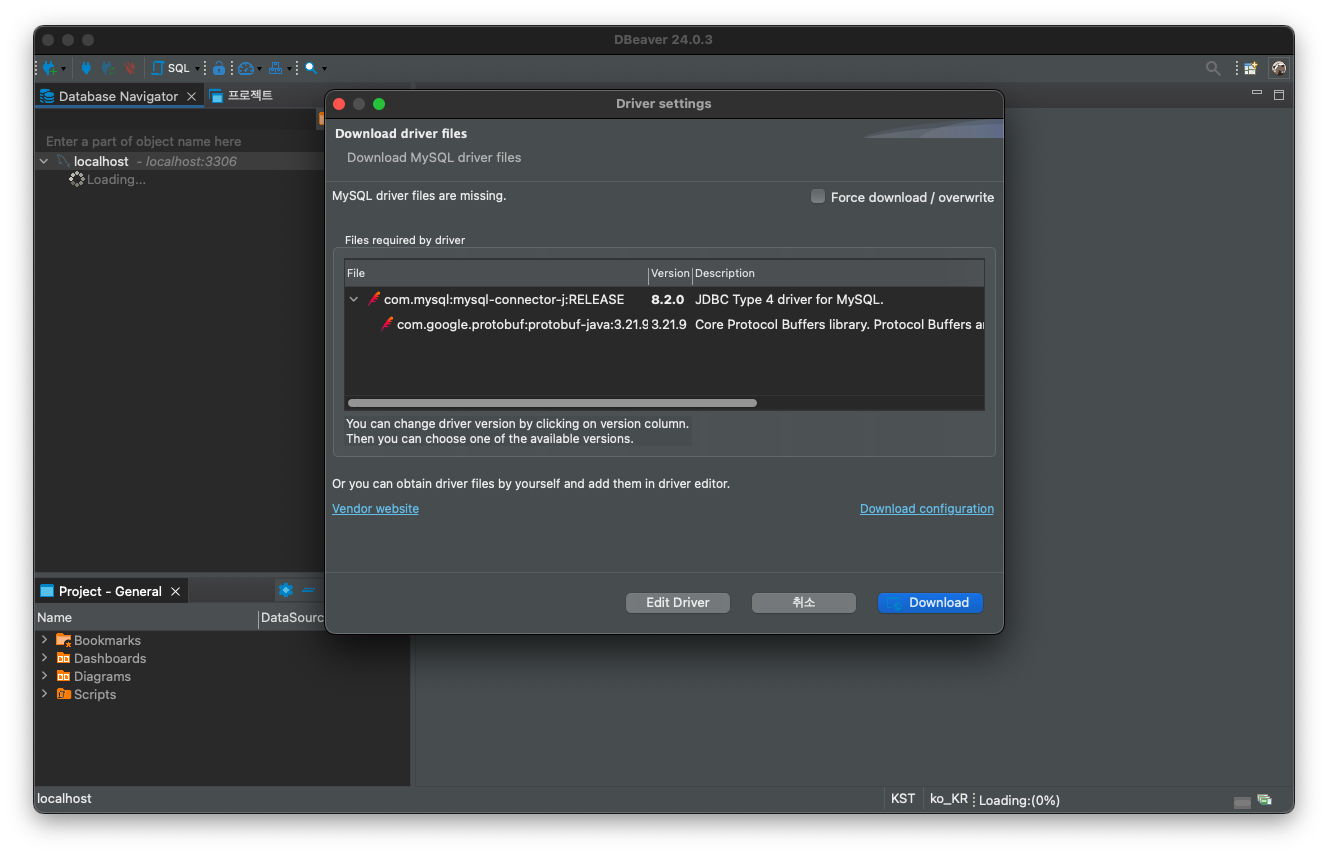Click the gear icon in Project panel

click(x=286, y=590)
